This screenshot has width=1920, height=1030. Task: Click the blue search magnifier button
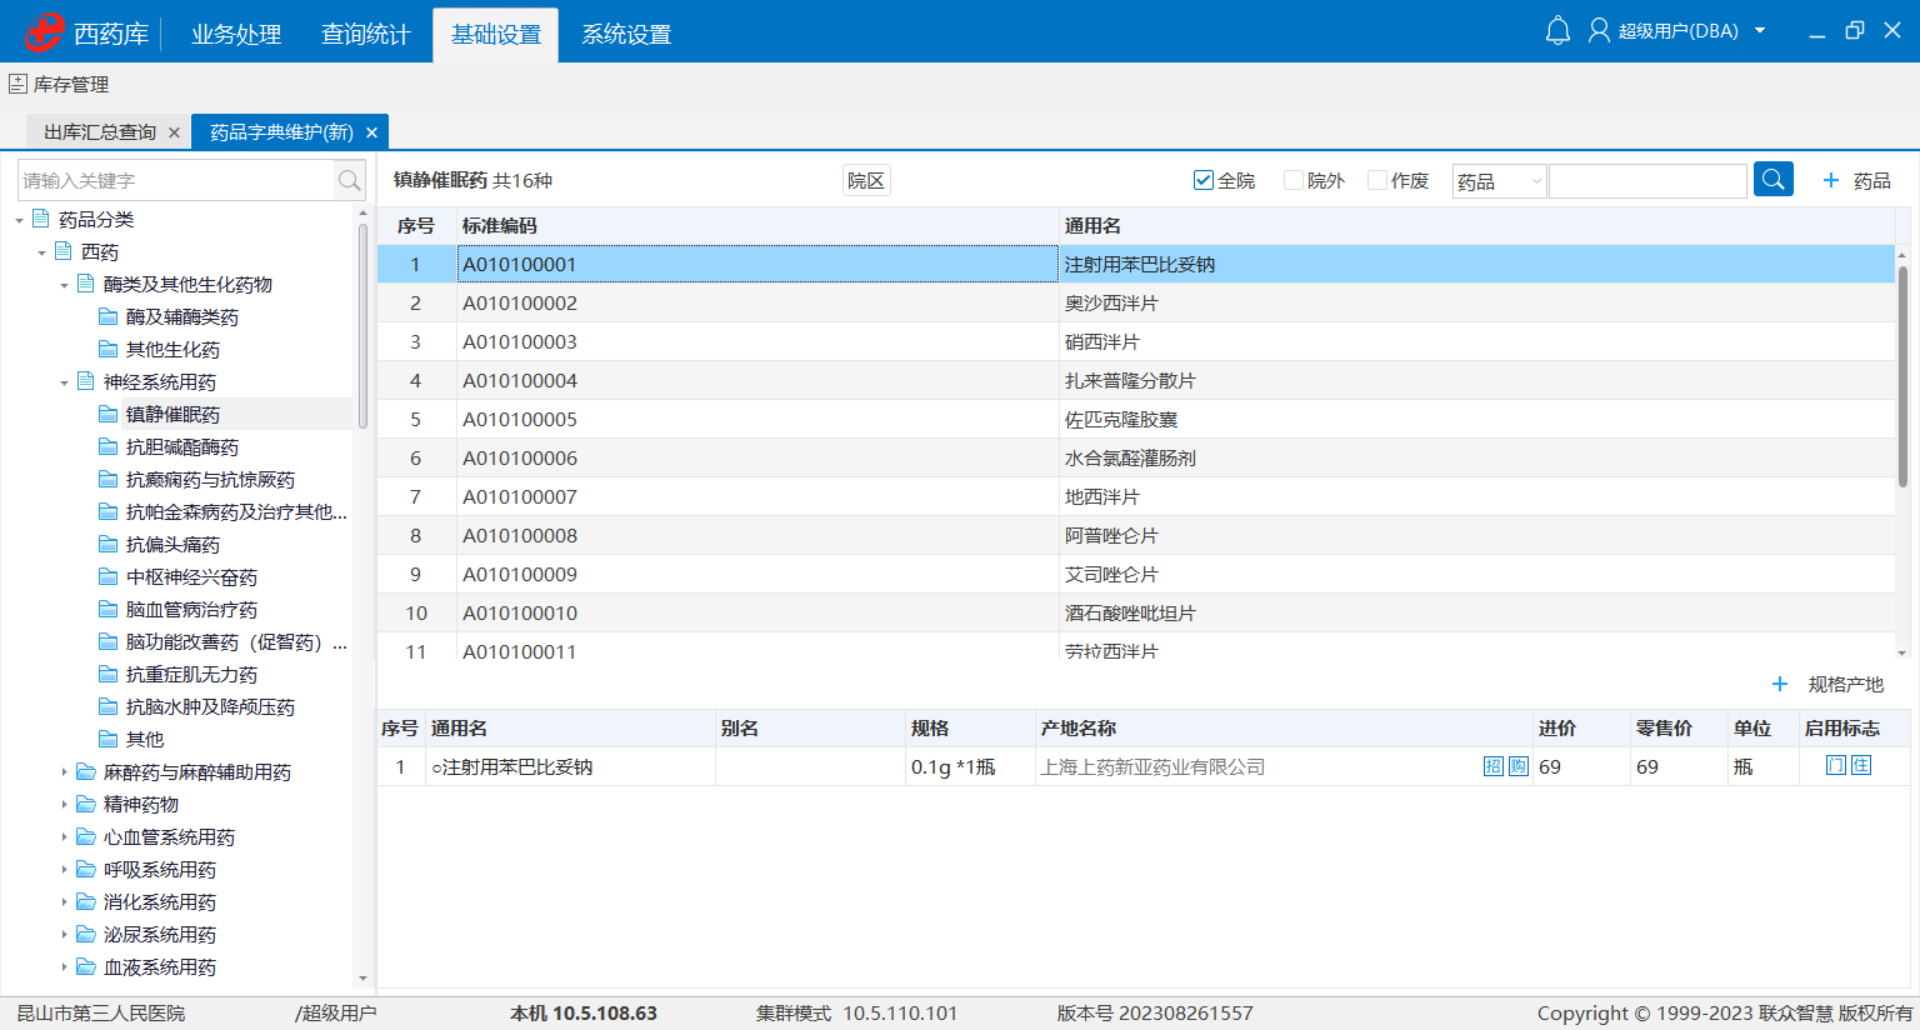tap(1773, 180)
